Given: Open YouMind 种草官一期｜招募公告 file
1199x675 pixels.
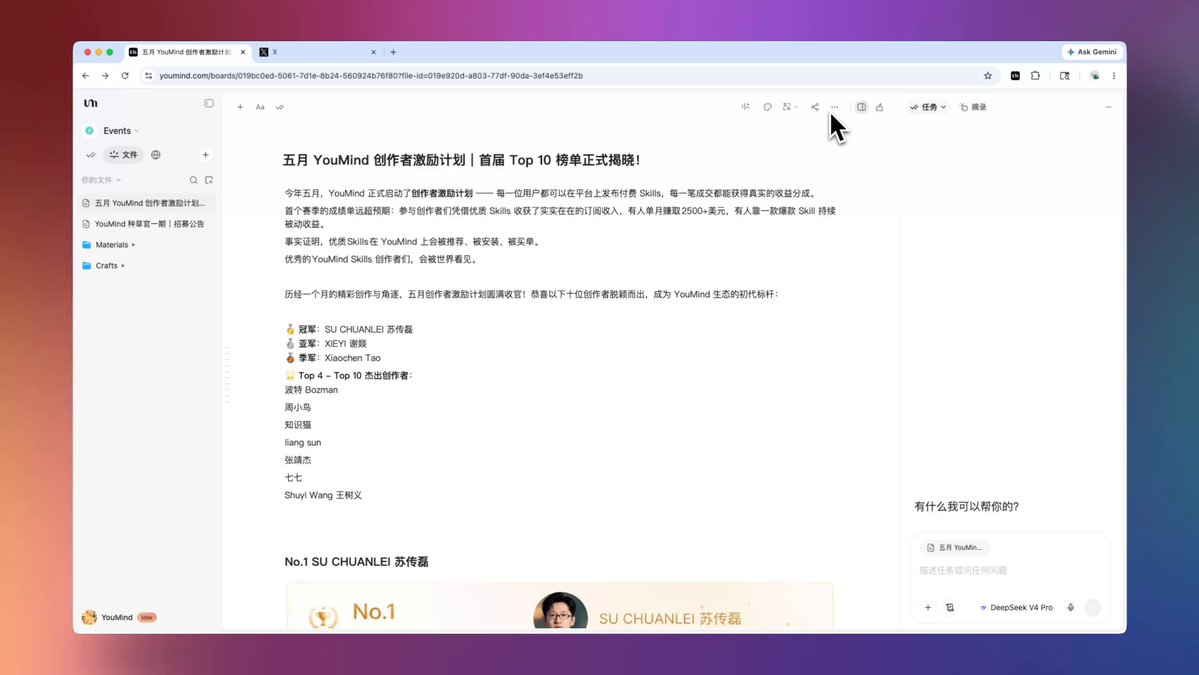Looking at the screenshot, I should [x=148, y=224].
